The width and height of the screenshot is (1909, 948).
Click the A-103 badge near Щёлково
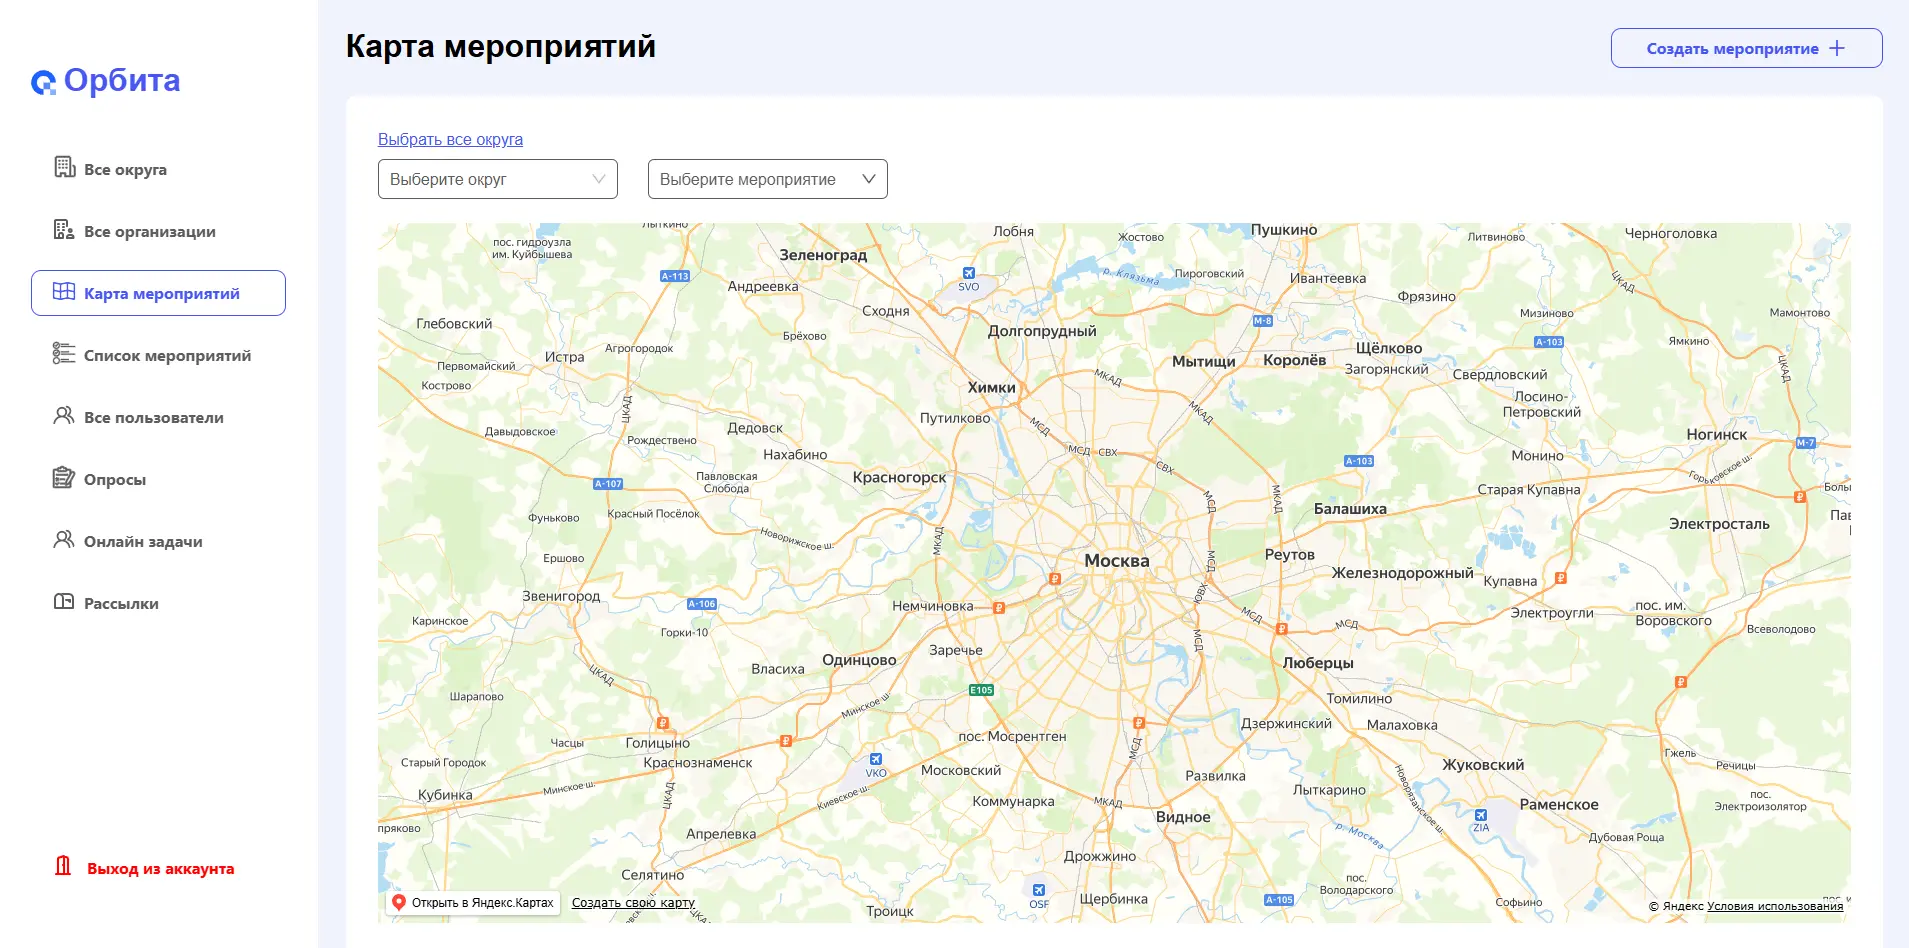(1549, 342)
